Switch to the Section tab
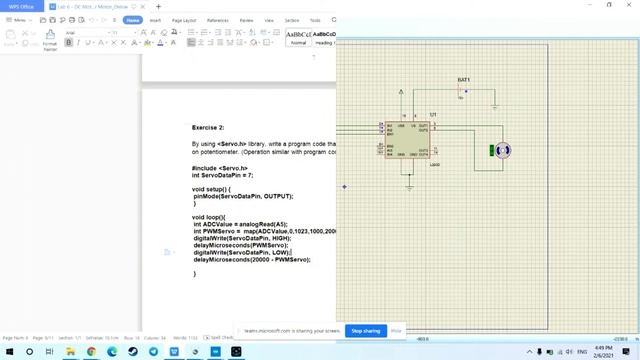Viewport: 640px width, 360px height. pos(292,20)
